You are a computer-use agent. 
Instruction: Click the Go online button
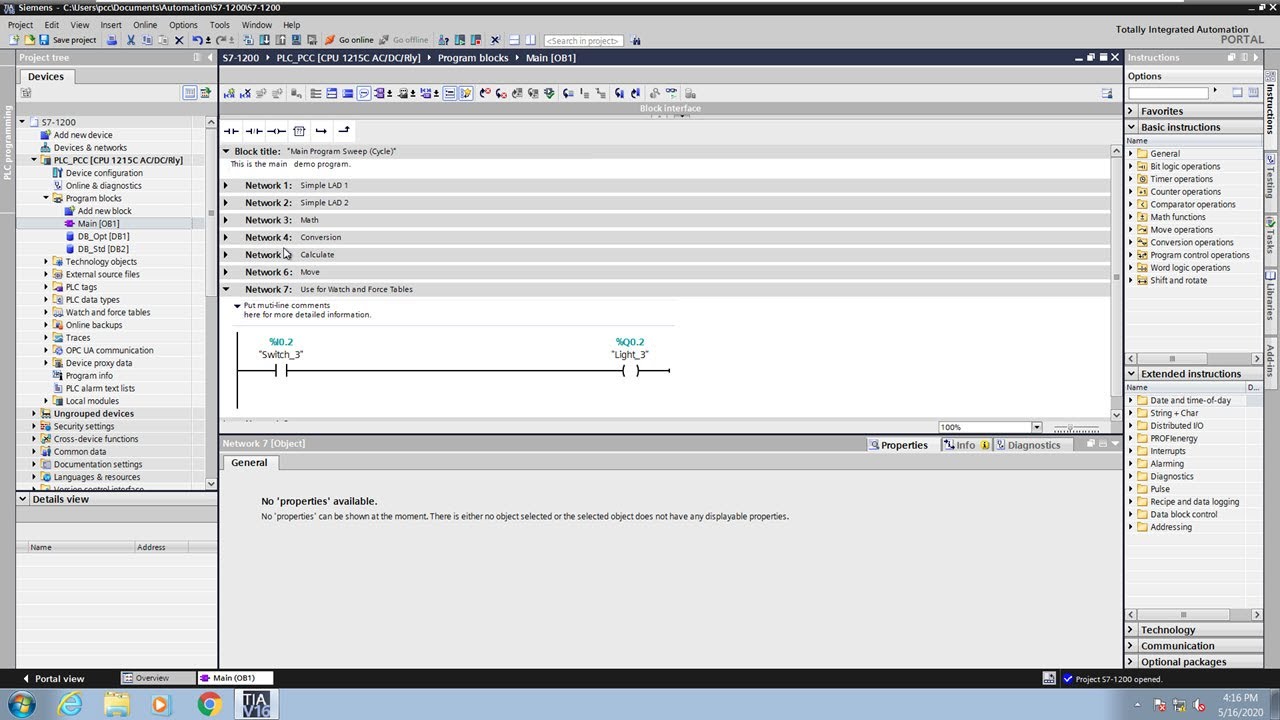coord(349,40)
